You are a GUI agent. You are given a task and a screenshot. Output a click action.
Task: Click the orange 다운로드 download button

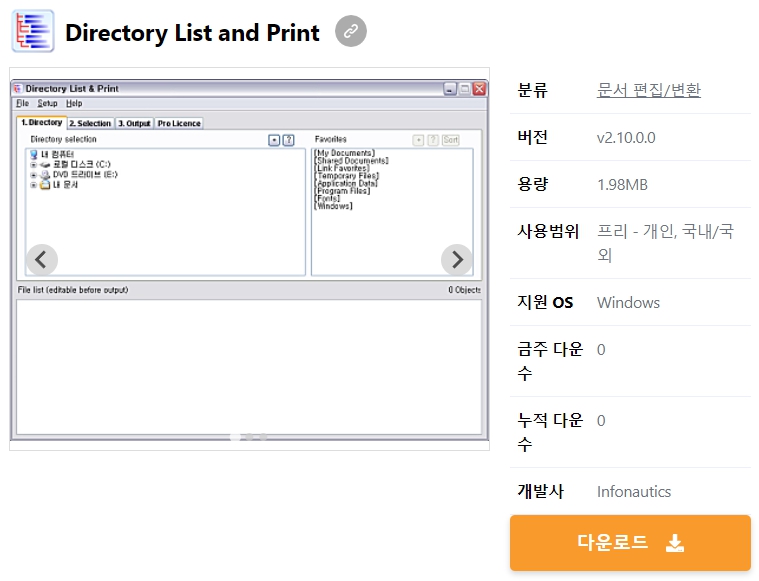point(630,543)
